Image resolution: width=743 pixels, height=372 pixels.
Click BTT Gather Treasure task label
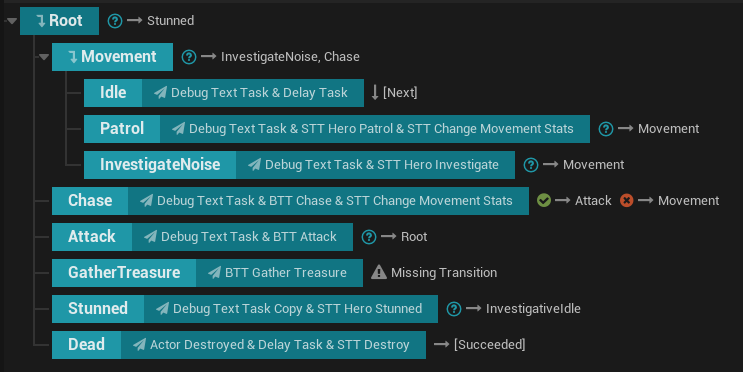coord(286,272)
